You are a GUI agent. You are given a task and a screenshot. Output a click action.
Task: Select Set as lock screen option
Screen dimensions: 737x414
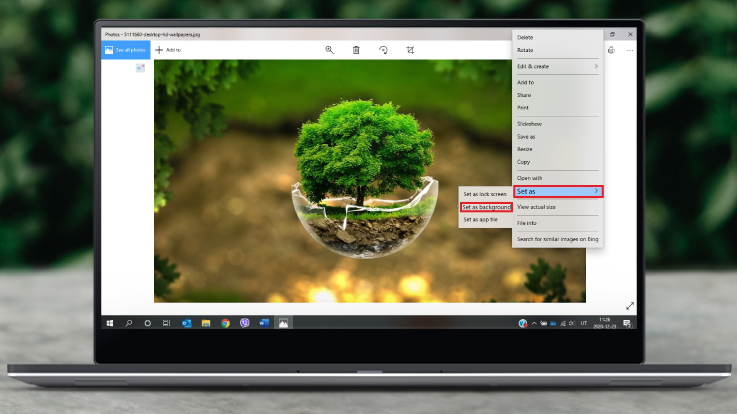click(x=484, y=194)
